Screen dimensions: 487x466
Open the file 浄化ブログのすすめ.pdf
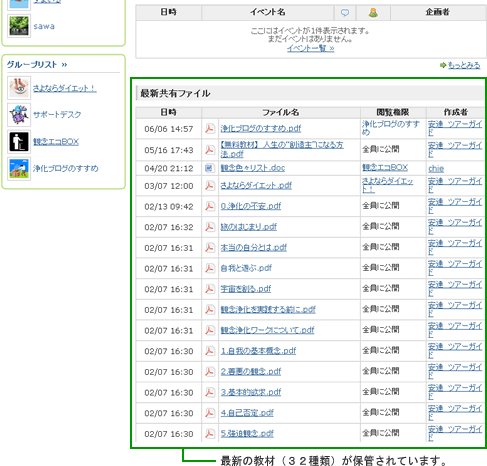(x=261, y=128)
